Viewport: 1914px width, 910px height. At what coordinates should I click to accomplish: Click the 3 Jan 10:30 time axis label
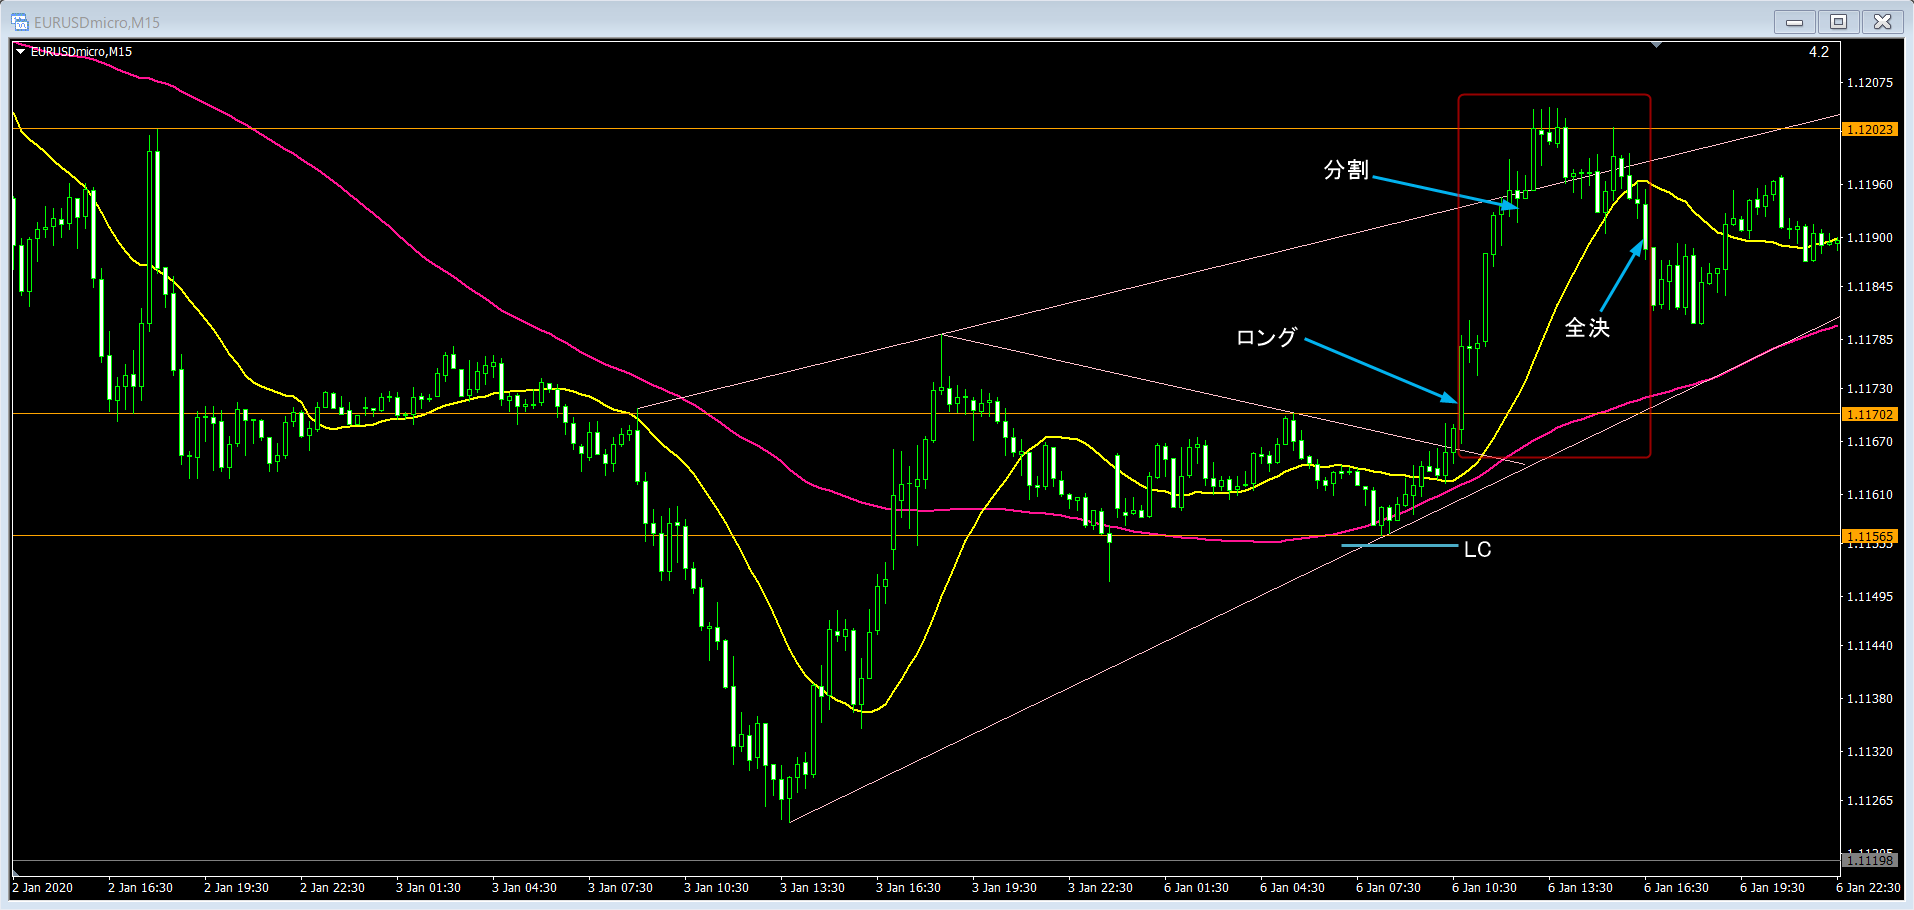click(716, 887)
